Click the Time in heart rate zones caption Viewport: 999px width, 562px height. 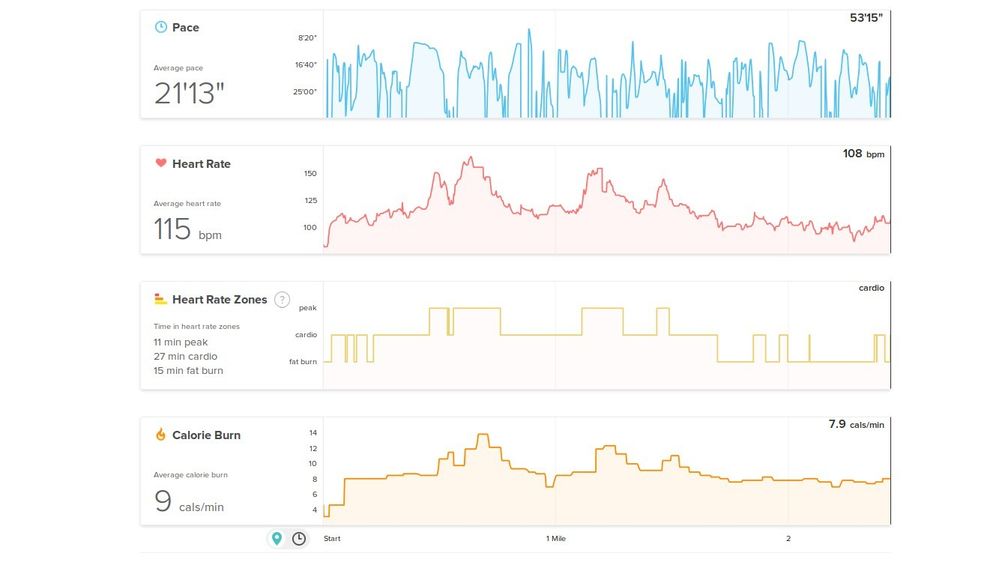click(x=197, y=326)
